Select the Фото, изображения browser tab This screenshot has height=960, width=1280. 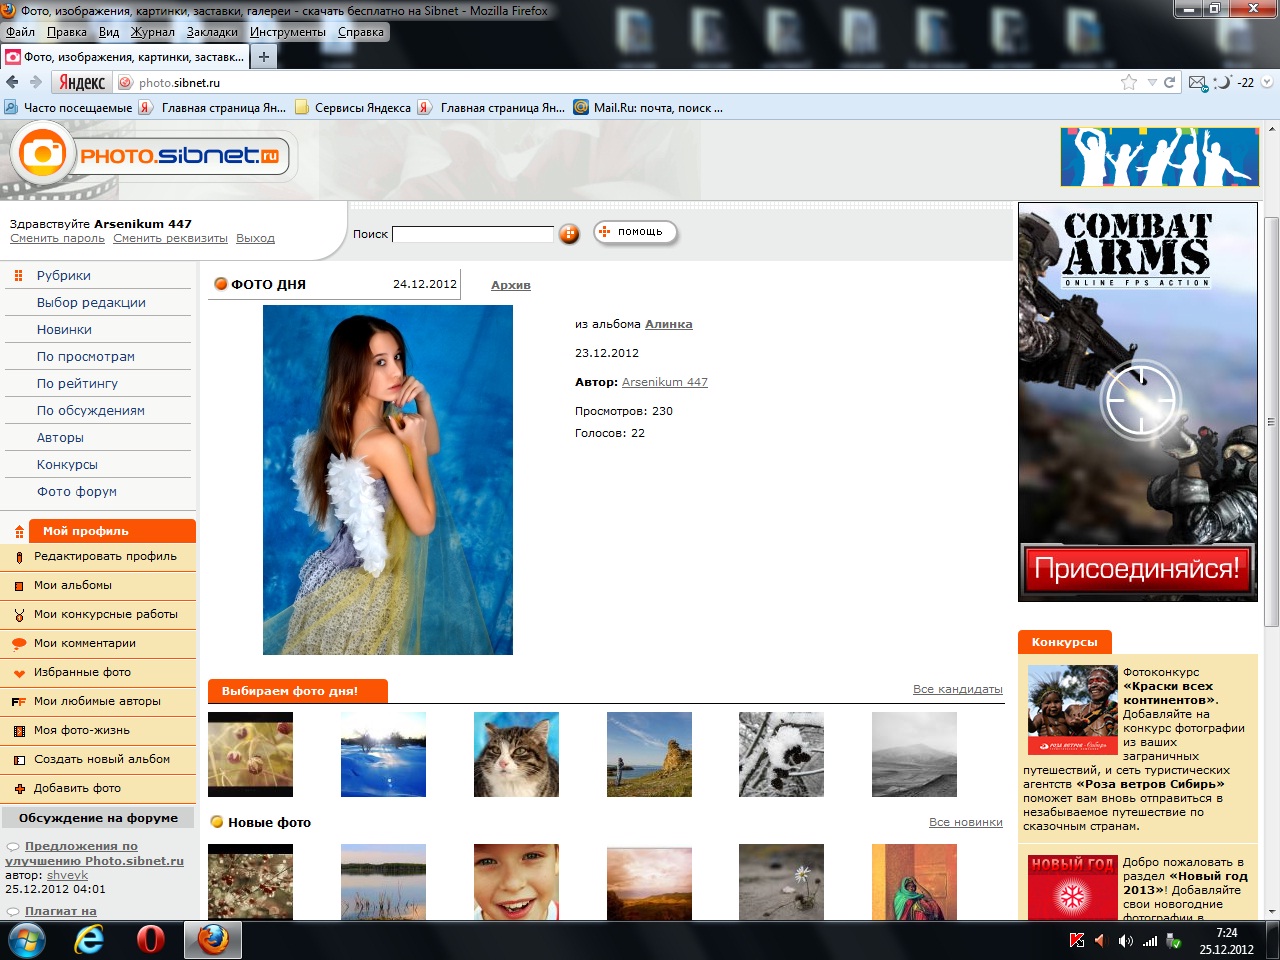(124, 57)
